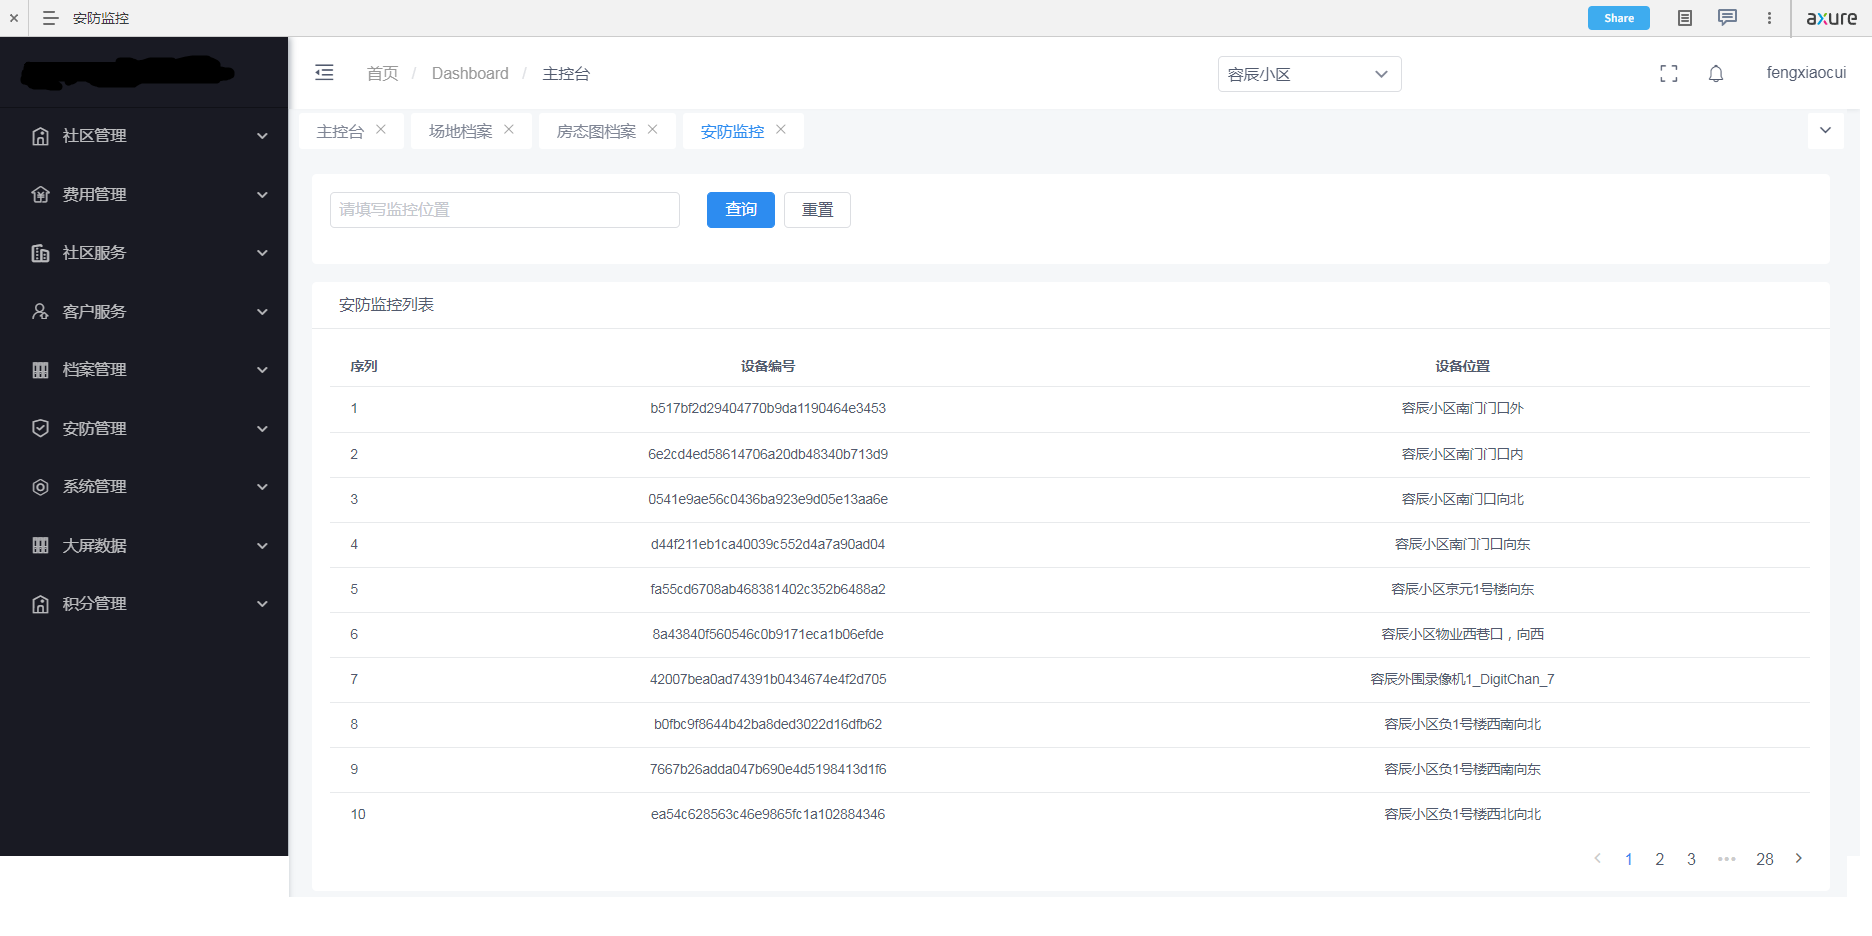This screenshot has width=1872, height=936.
Task: Go to page 3
Action: click(x=1691, y=859)
